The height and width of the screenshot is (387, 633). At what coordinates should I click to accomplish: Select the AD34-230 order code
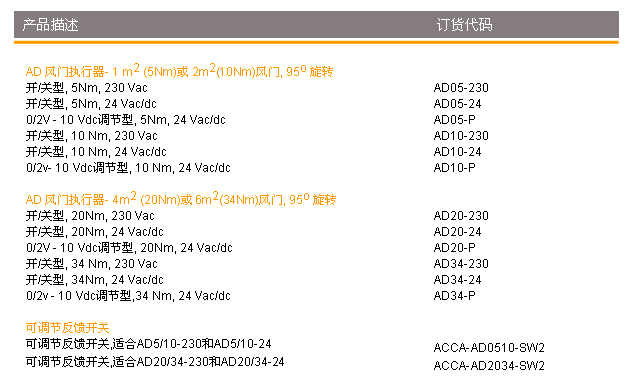tap(461, 264)
